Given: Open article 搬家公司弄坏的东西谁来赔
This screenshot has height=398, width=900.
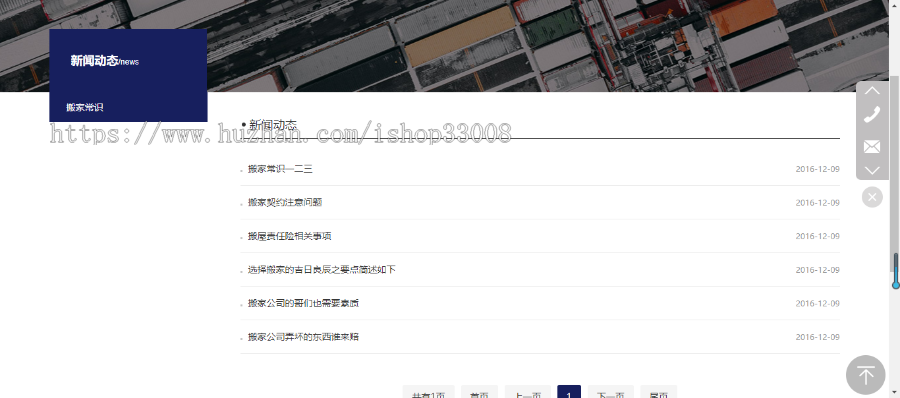Looking at the screenshot, I should tap(303, 337).
